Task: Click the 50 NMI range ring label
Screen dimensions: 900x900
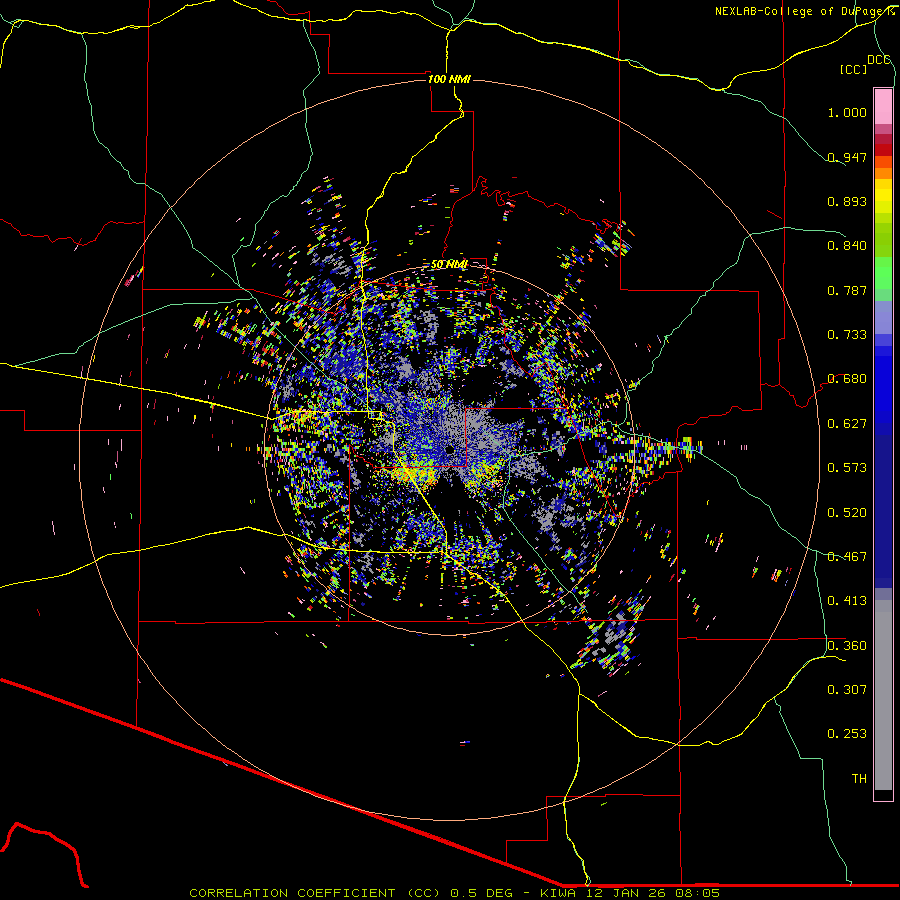Action: tap(449, 264)
